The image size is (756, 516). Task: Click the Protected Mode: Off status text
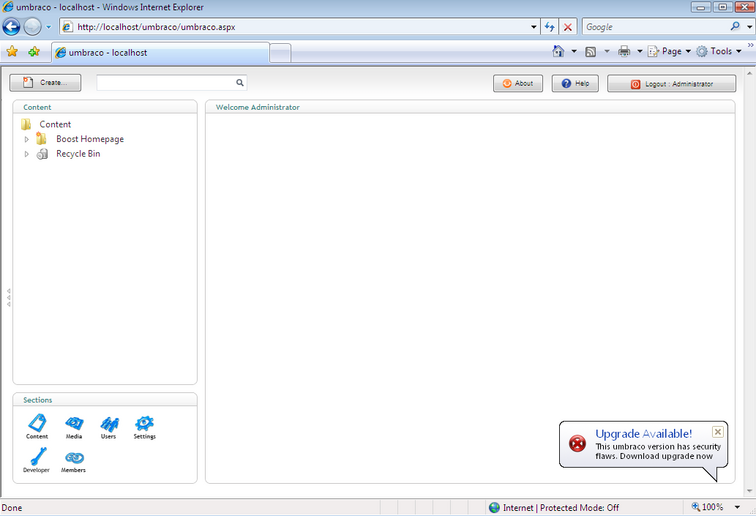pyautogui.click(x=579, y=507)
